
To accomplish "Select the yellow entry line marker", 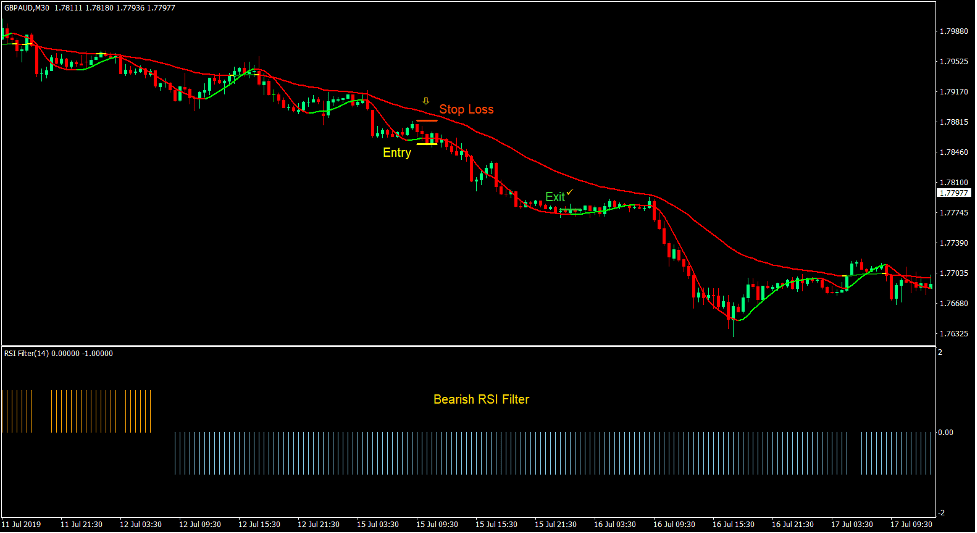I will pyautogui.click(x=427, y=144).
